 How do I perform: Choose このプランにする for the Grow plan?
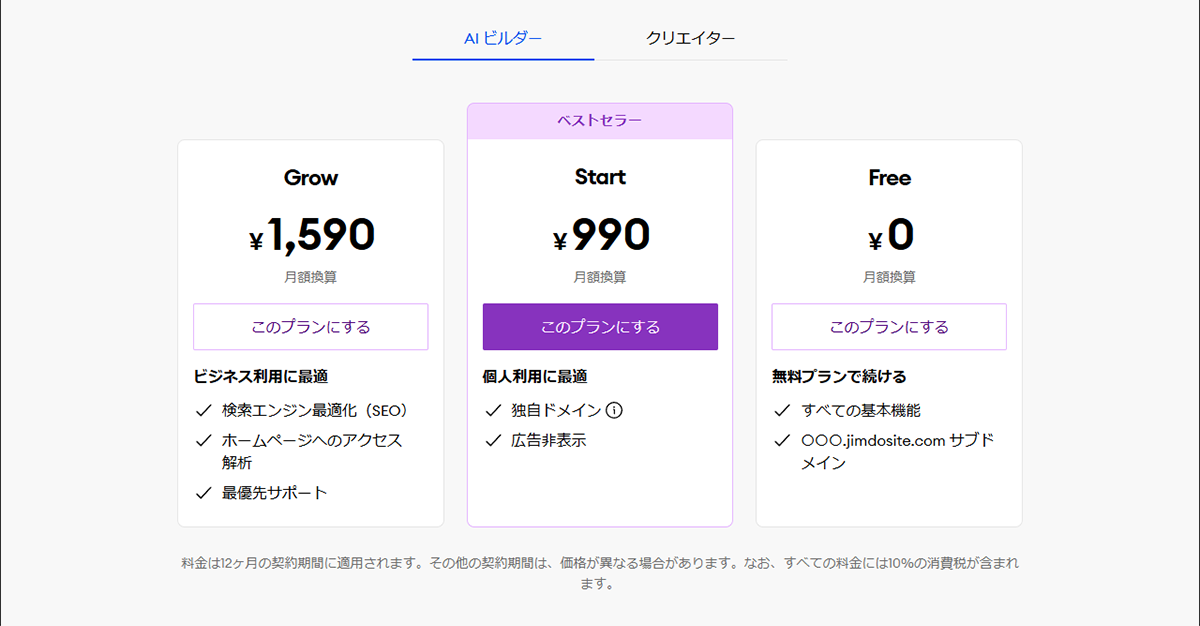click(x=310, y=327)
